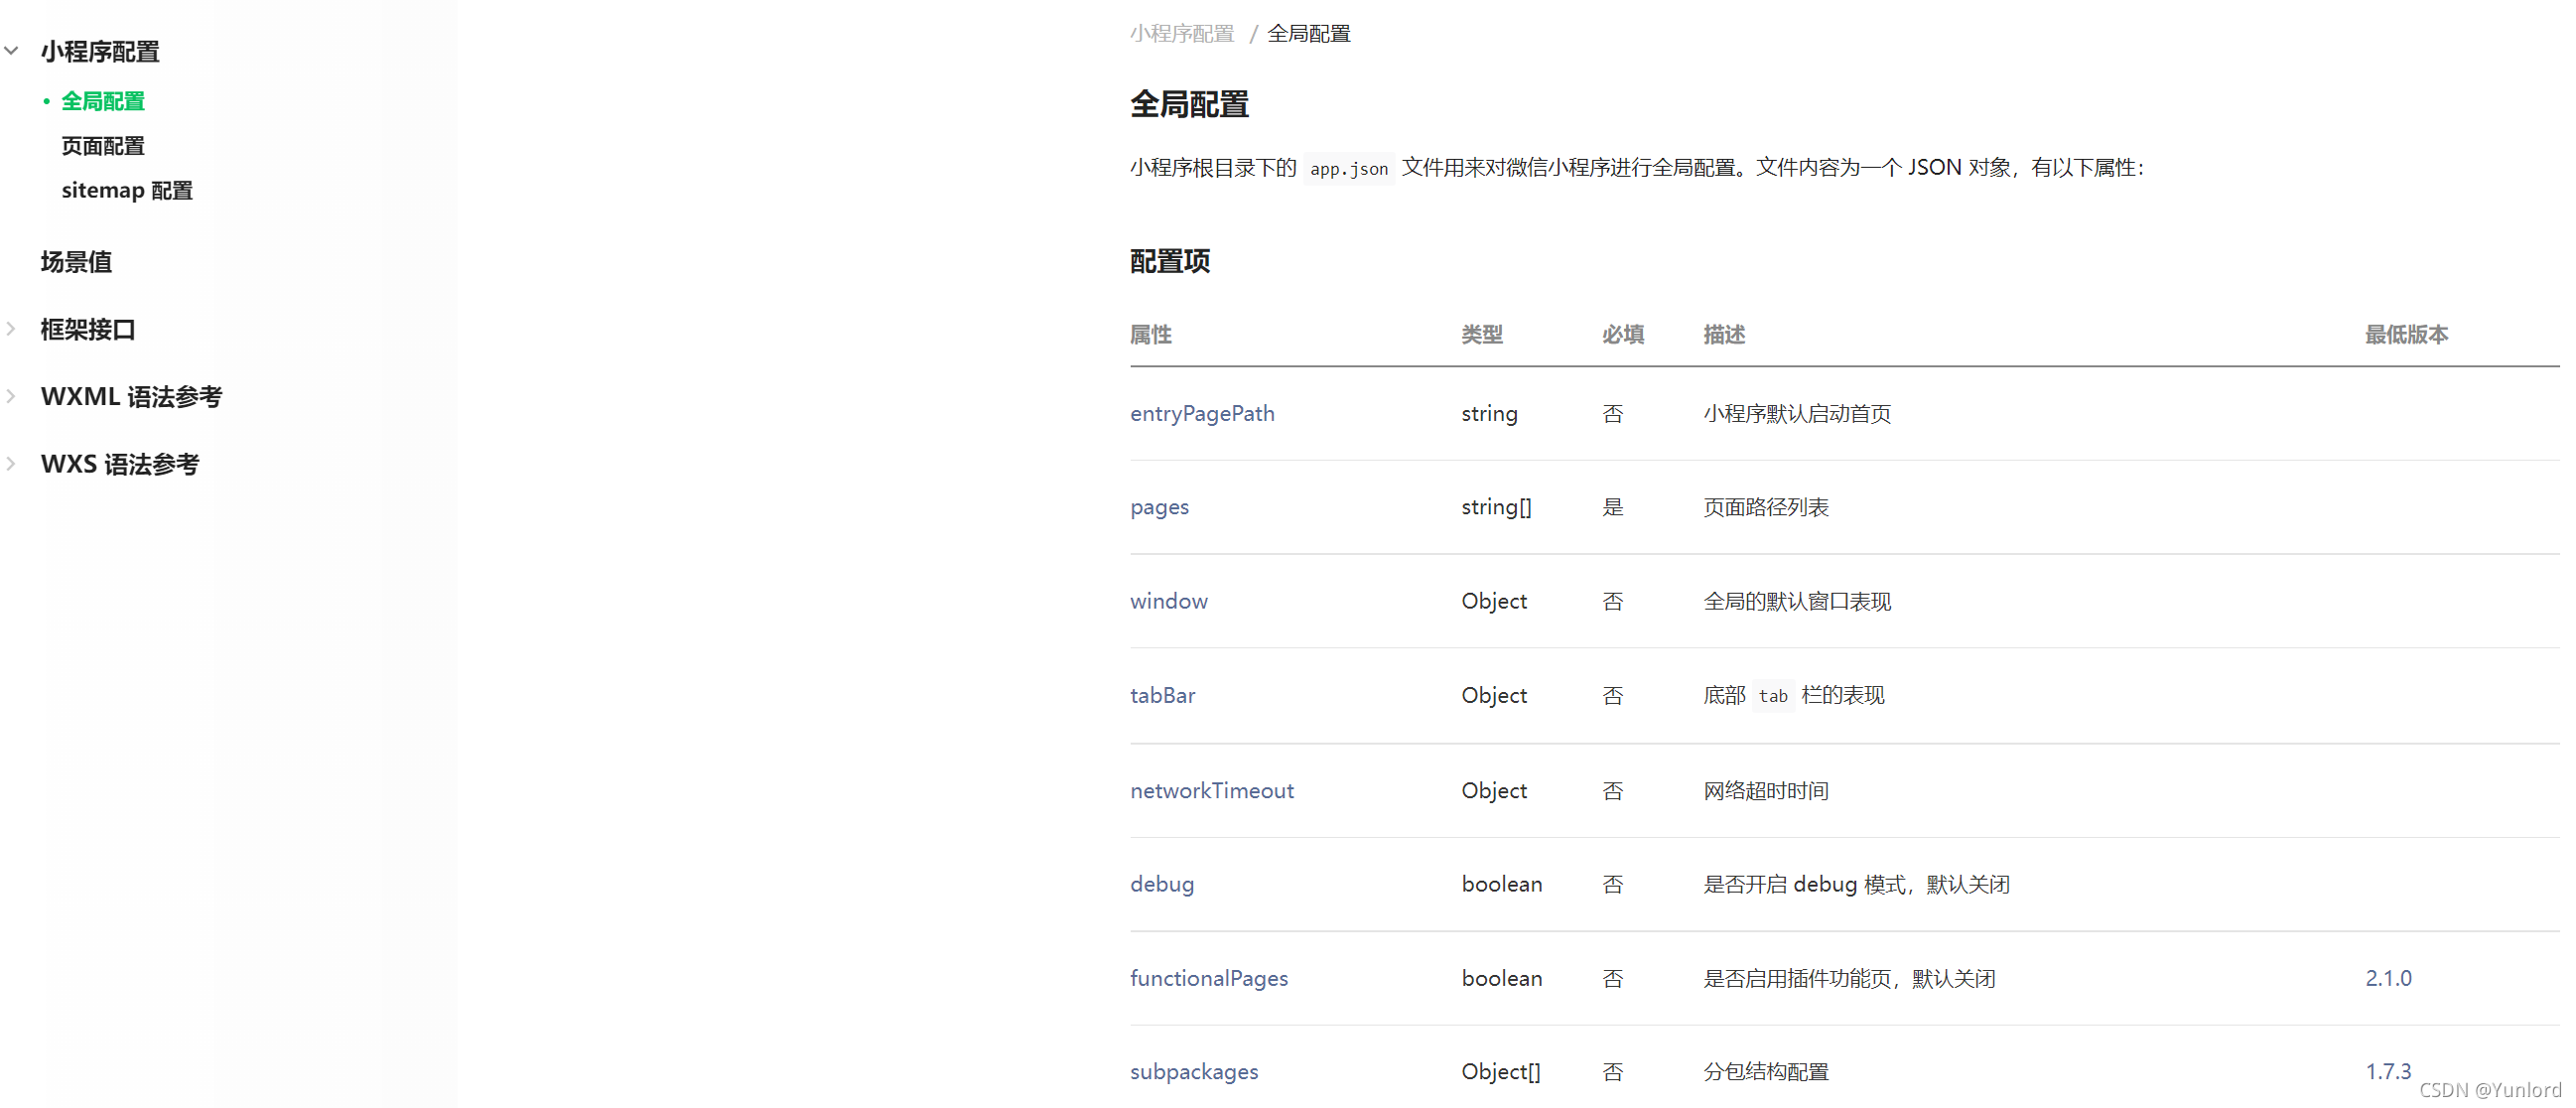This screenshot has width=2576, height=1108.
Task: Open the tabBar property link
Action: tap(1162, 695)
